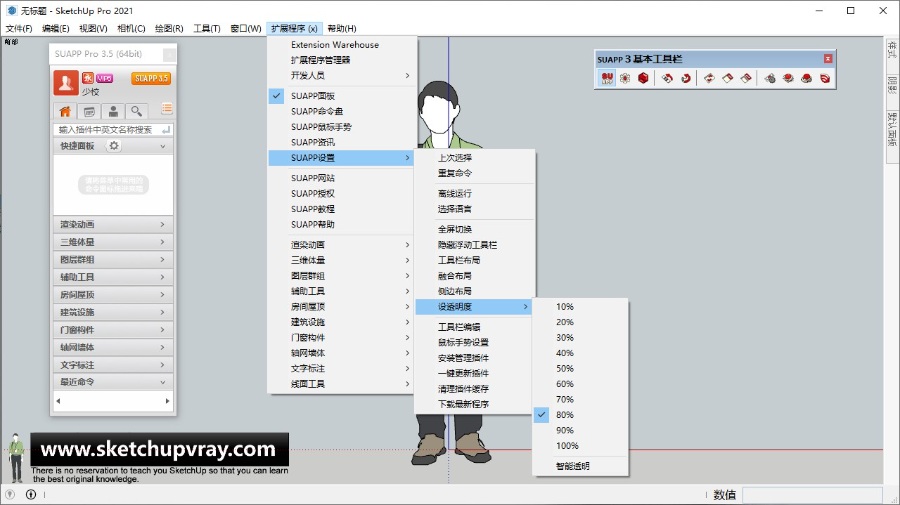Click the flower-shaped gear icon in SUAPP toolbar
This screenshot has height=505, width=900.
[x=625, y=78]
